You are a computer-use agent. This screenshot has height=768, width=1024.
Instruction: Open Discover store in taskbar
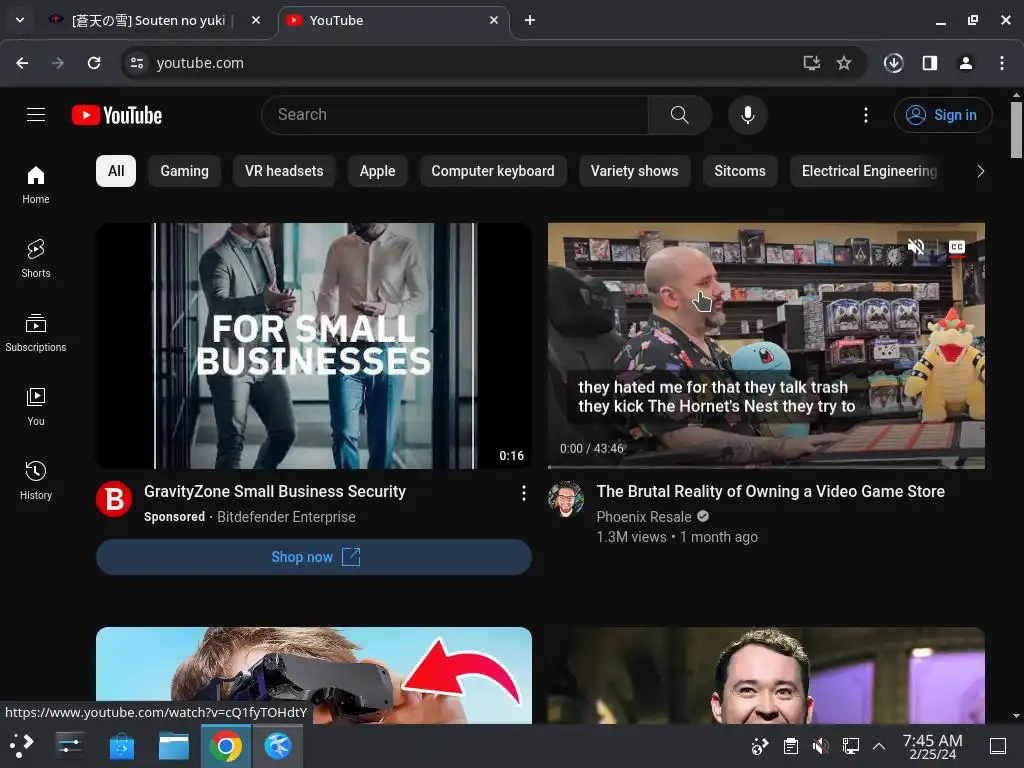pyautogui.click(x=121, y=746)
